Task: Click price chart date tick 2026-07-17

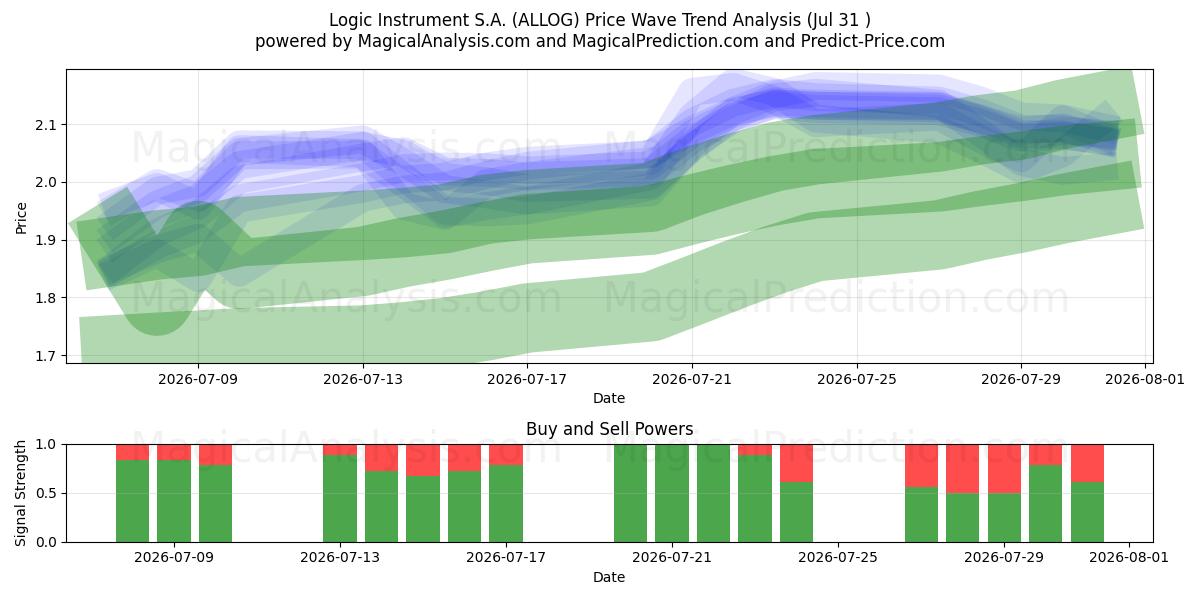Action: point(527,379)
